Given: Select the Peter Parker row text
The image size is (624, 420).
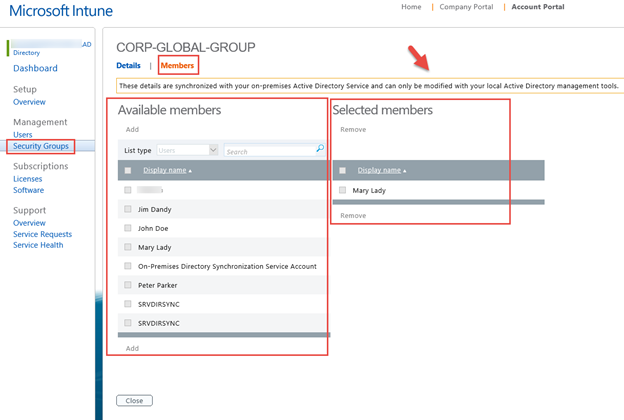Looking at the screenshot, I should pos(158,285).
